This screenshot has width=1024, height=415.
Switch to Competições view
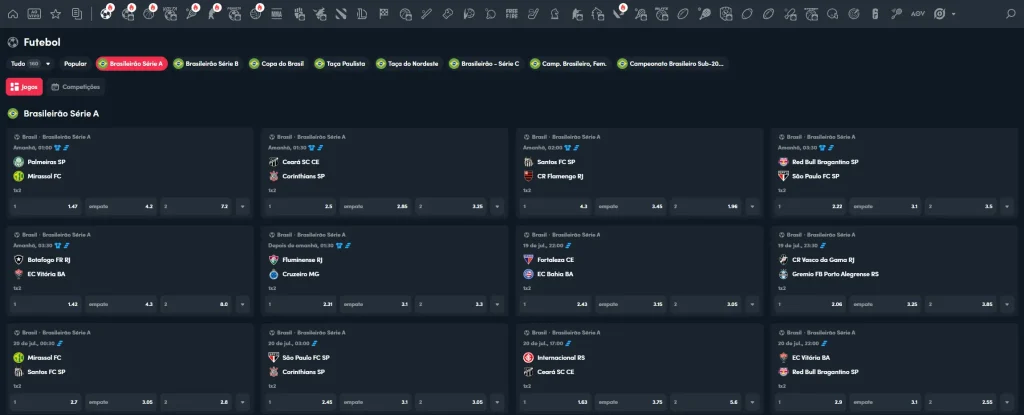click(76, 87)
